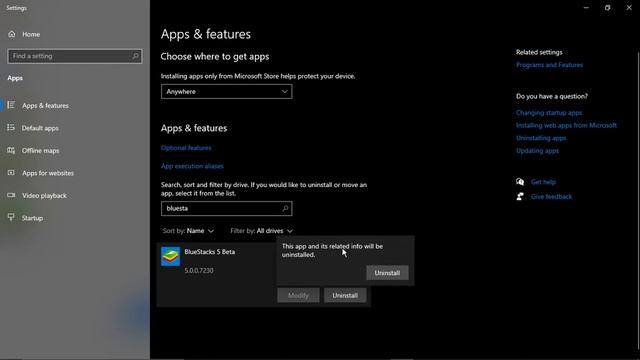Click the Uninstall button beside Modify

point(345,295)
